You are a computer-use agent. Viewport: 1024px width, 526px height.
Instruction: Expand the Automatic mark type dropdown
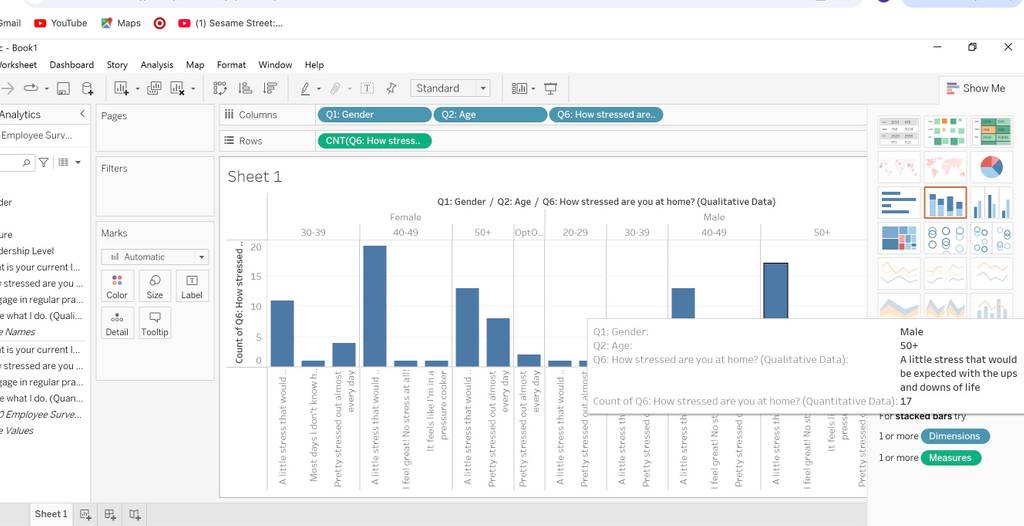tap(155, 257)
